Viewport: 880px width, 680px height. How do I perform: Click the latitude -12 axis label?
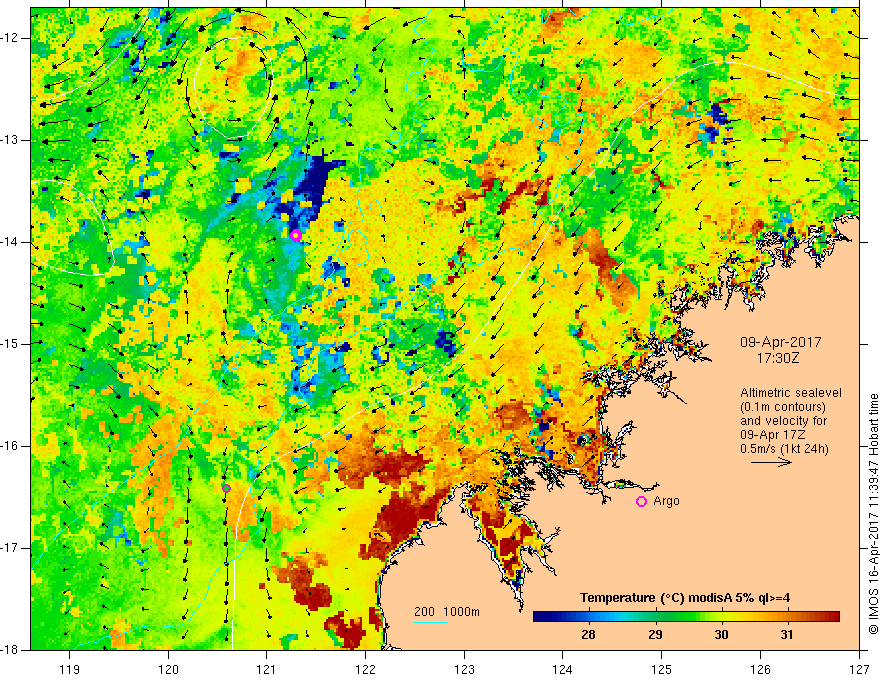tap(11, 38)
